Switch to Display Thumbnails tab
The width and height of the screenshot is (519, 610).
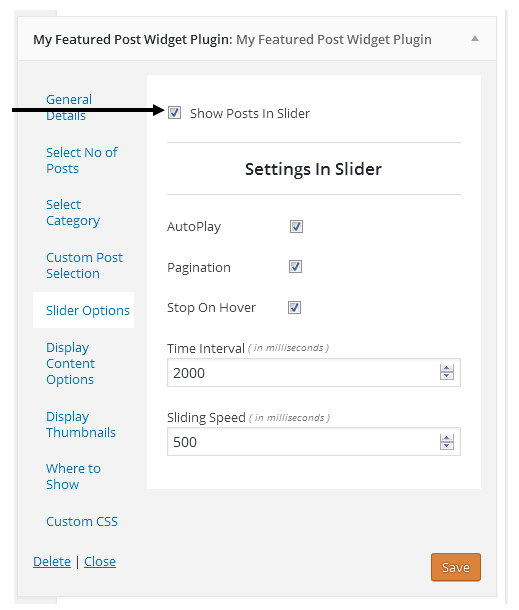[81, 424]
